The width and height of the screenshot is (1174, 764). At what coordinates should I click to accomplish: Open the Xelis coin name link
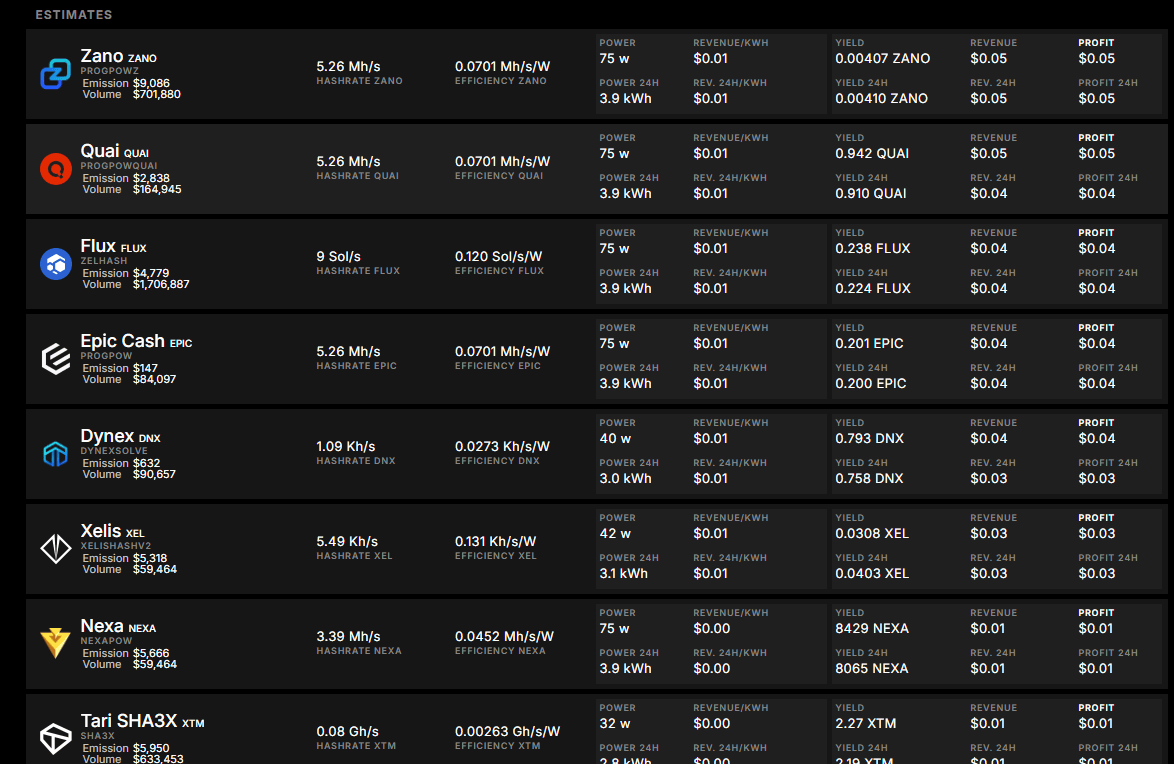(x=101, y=531)
